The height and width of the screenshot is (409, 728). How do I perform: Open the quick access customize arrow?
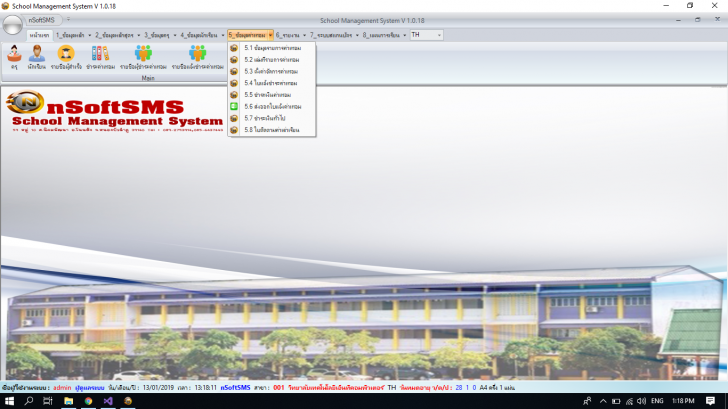pyautogui.click(x=68, y=19)
